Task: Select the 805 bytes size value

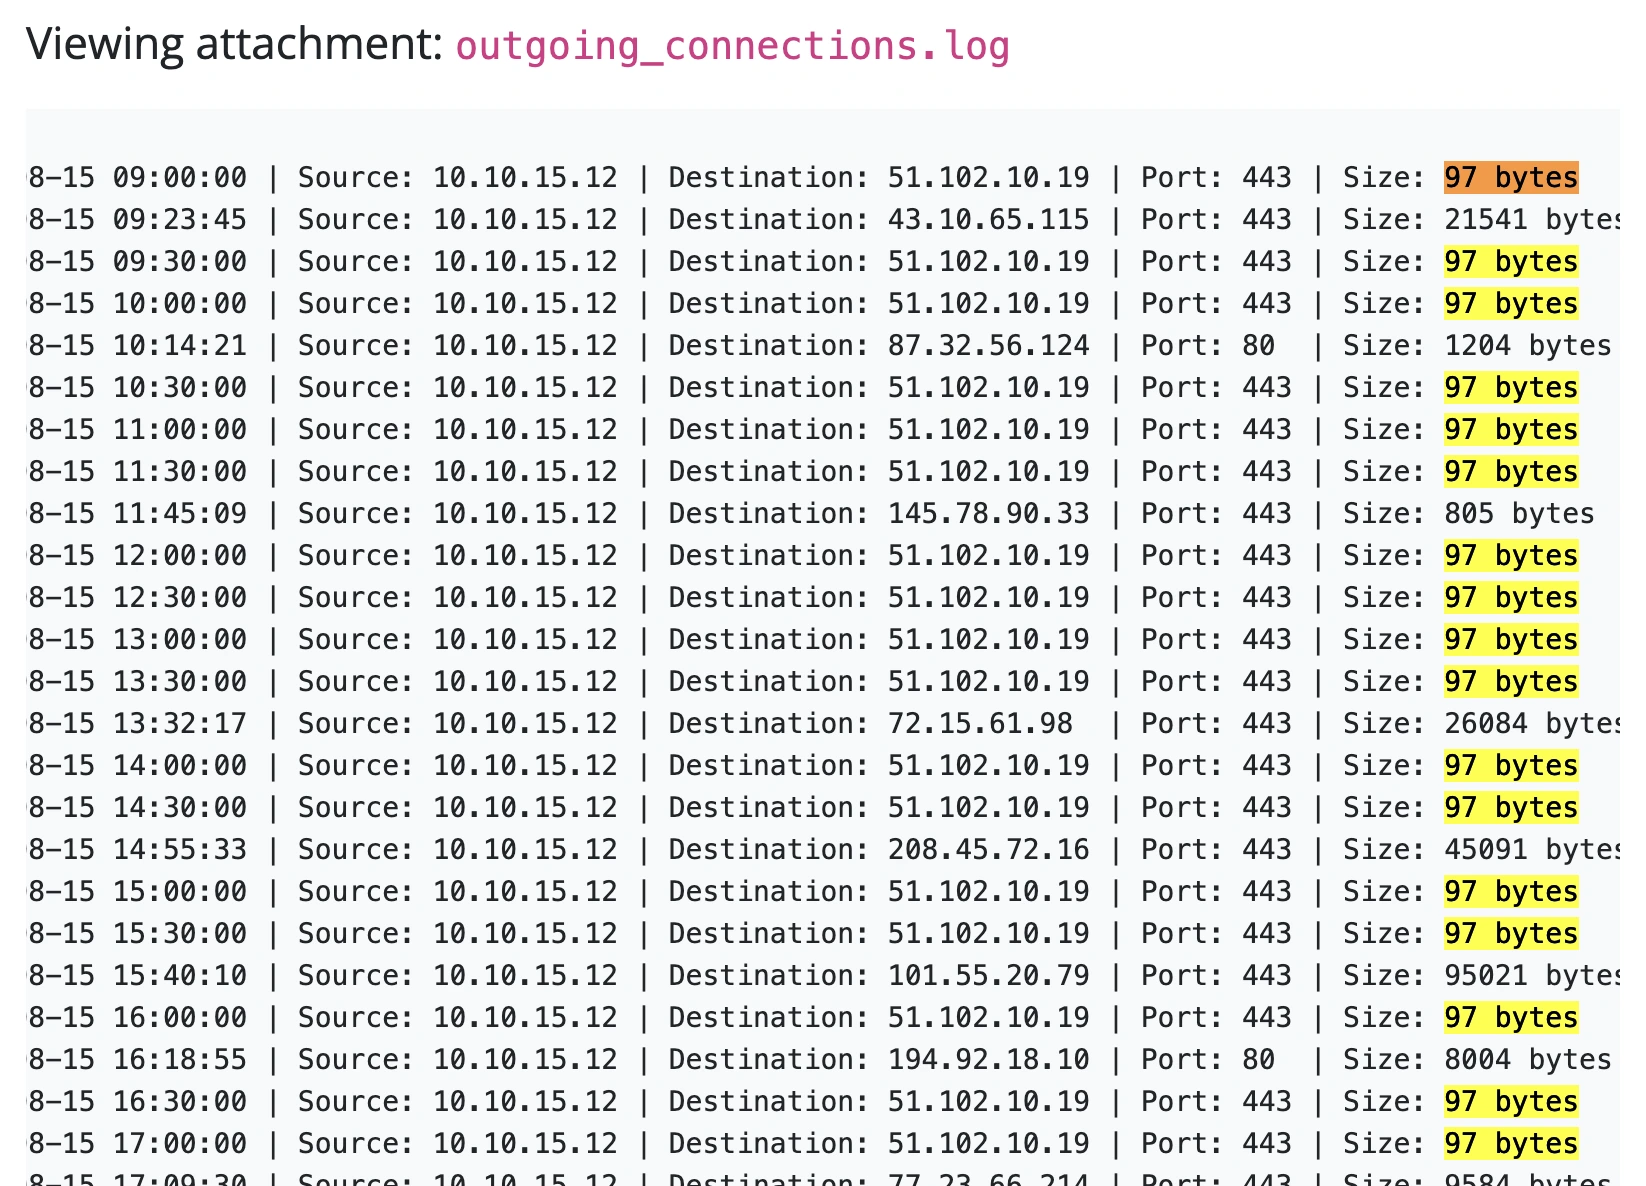Action: (1519, 514)
